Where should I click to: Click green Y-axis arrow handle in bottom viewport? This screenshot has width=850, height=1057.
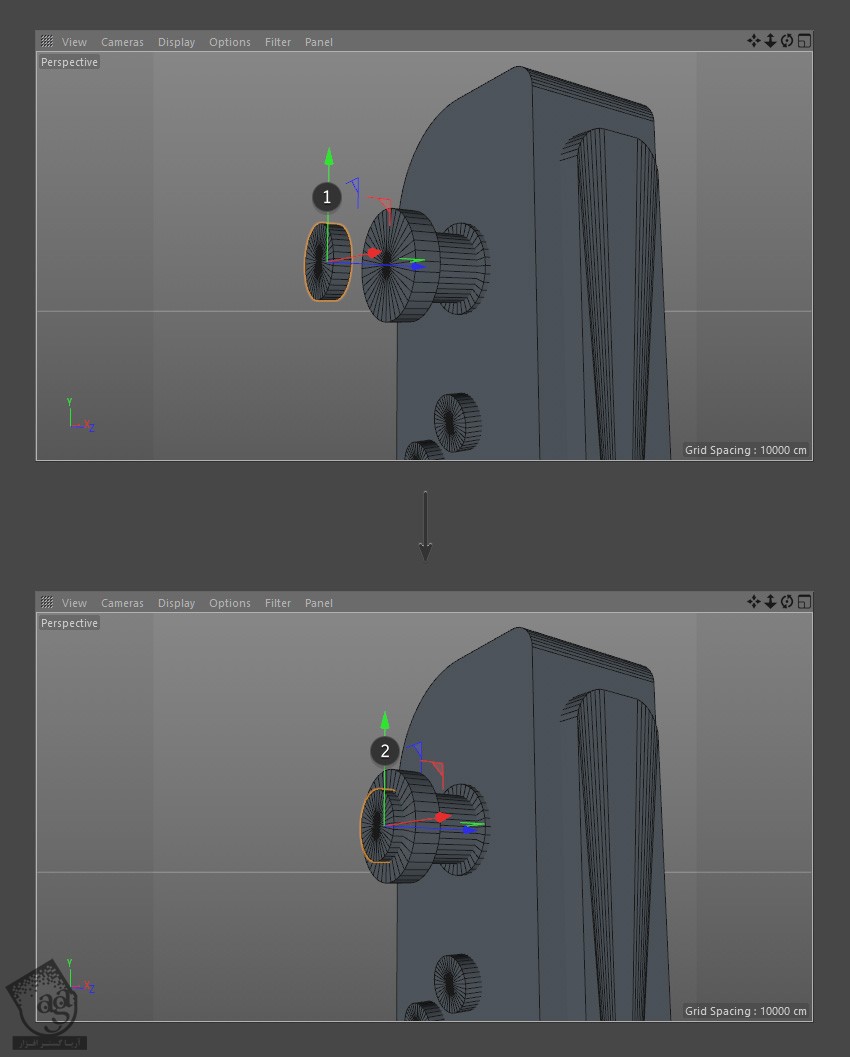(x=385, y=721)
